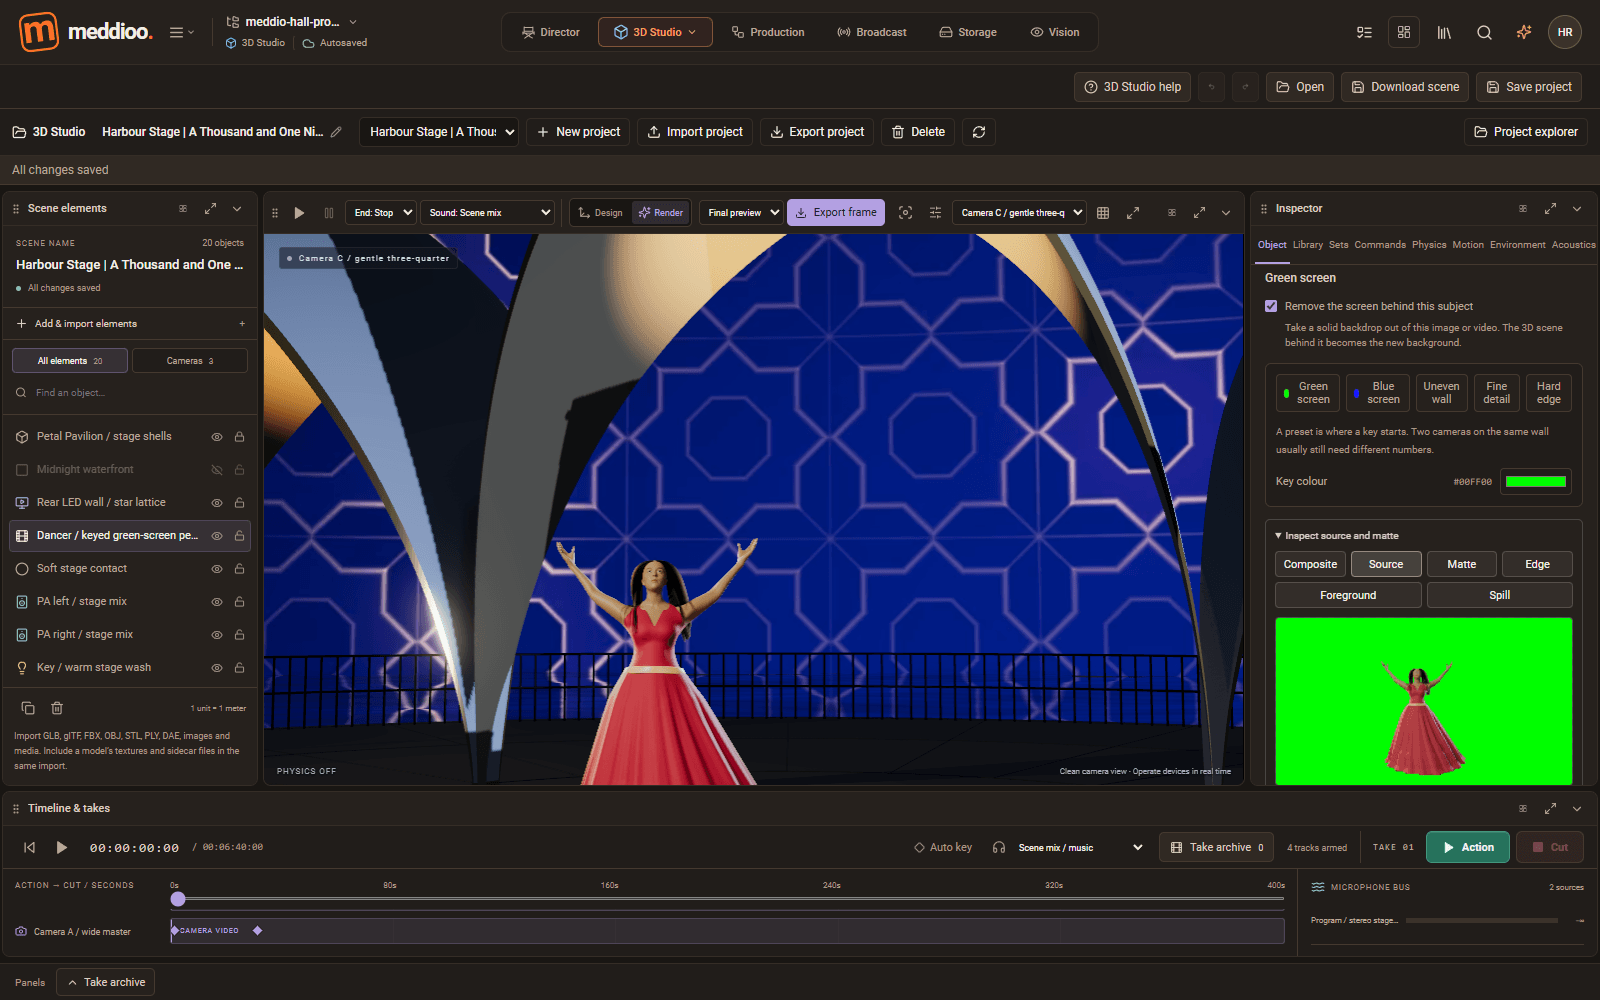Lock the Key warm stage wash element
The width and height of the screenshot is (1600, 1000).
[x=239, y=668]
